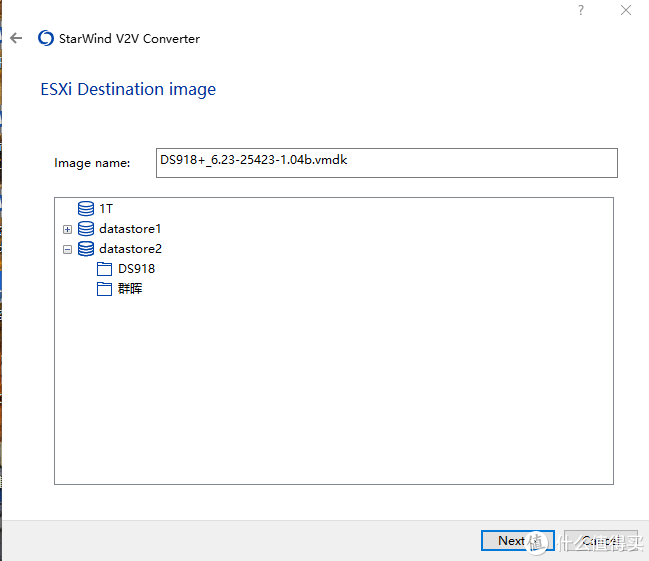Select the datastore1 label

[x=130, y=229]
